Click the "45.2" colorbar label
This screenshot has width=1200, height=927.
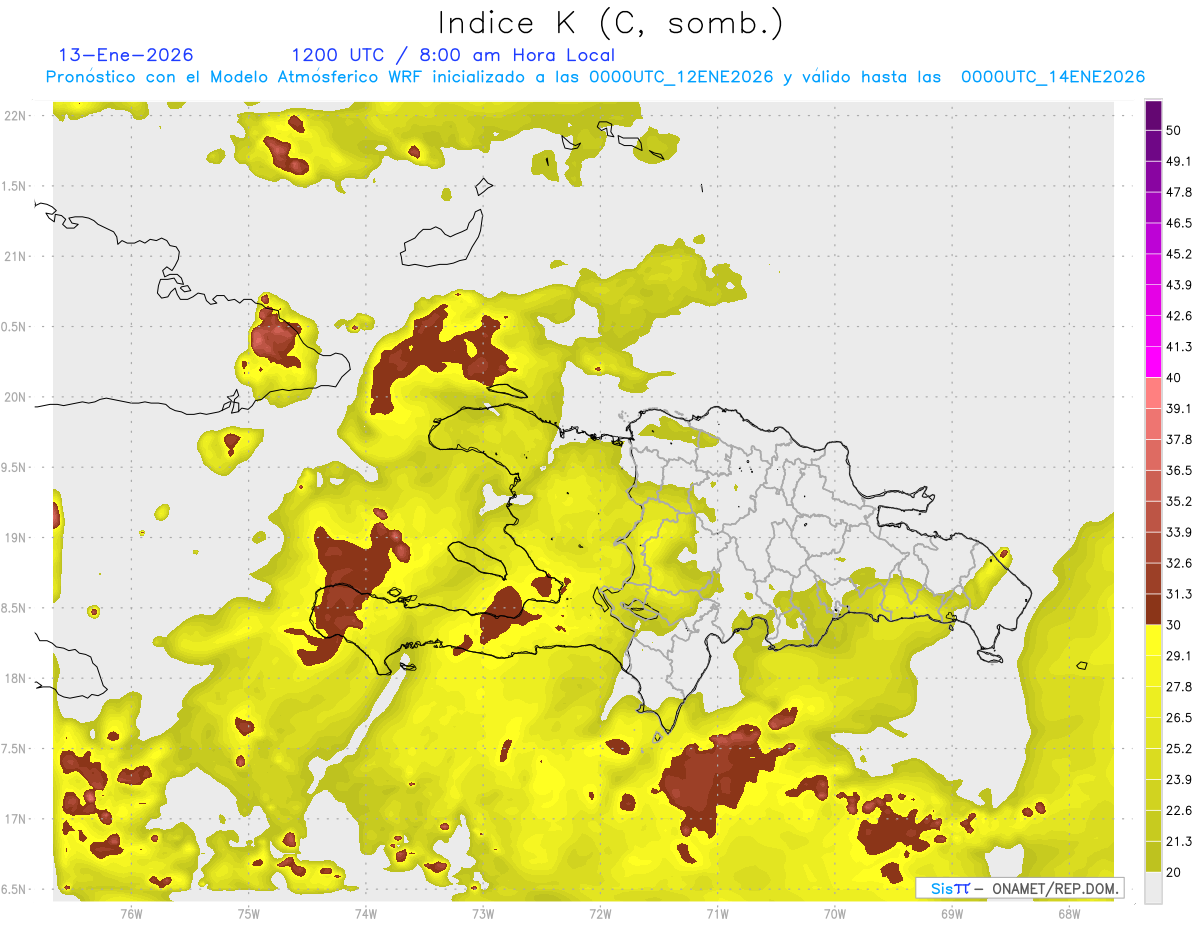click(x=1179, y=254)
